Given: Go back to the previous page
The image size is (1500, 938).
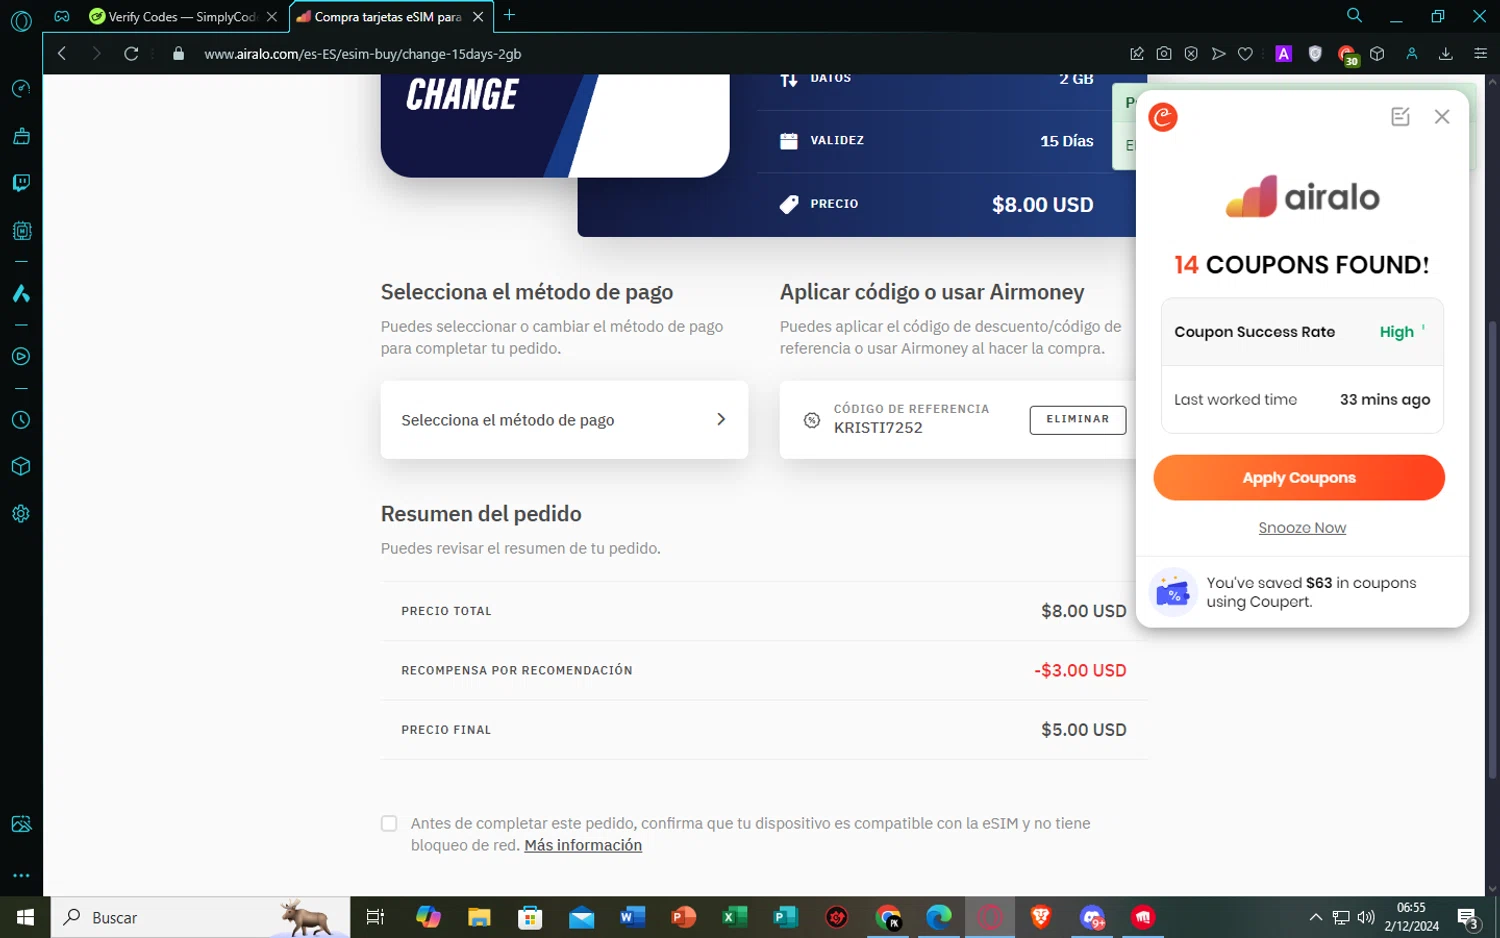Looking at the screenshot, I should [x=62, y=54].
